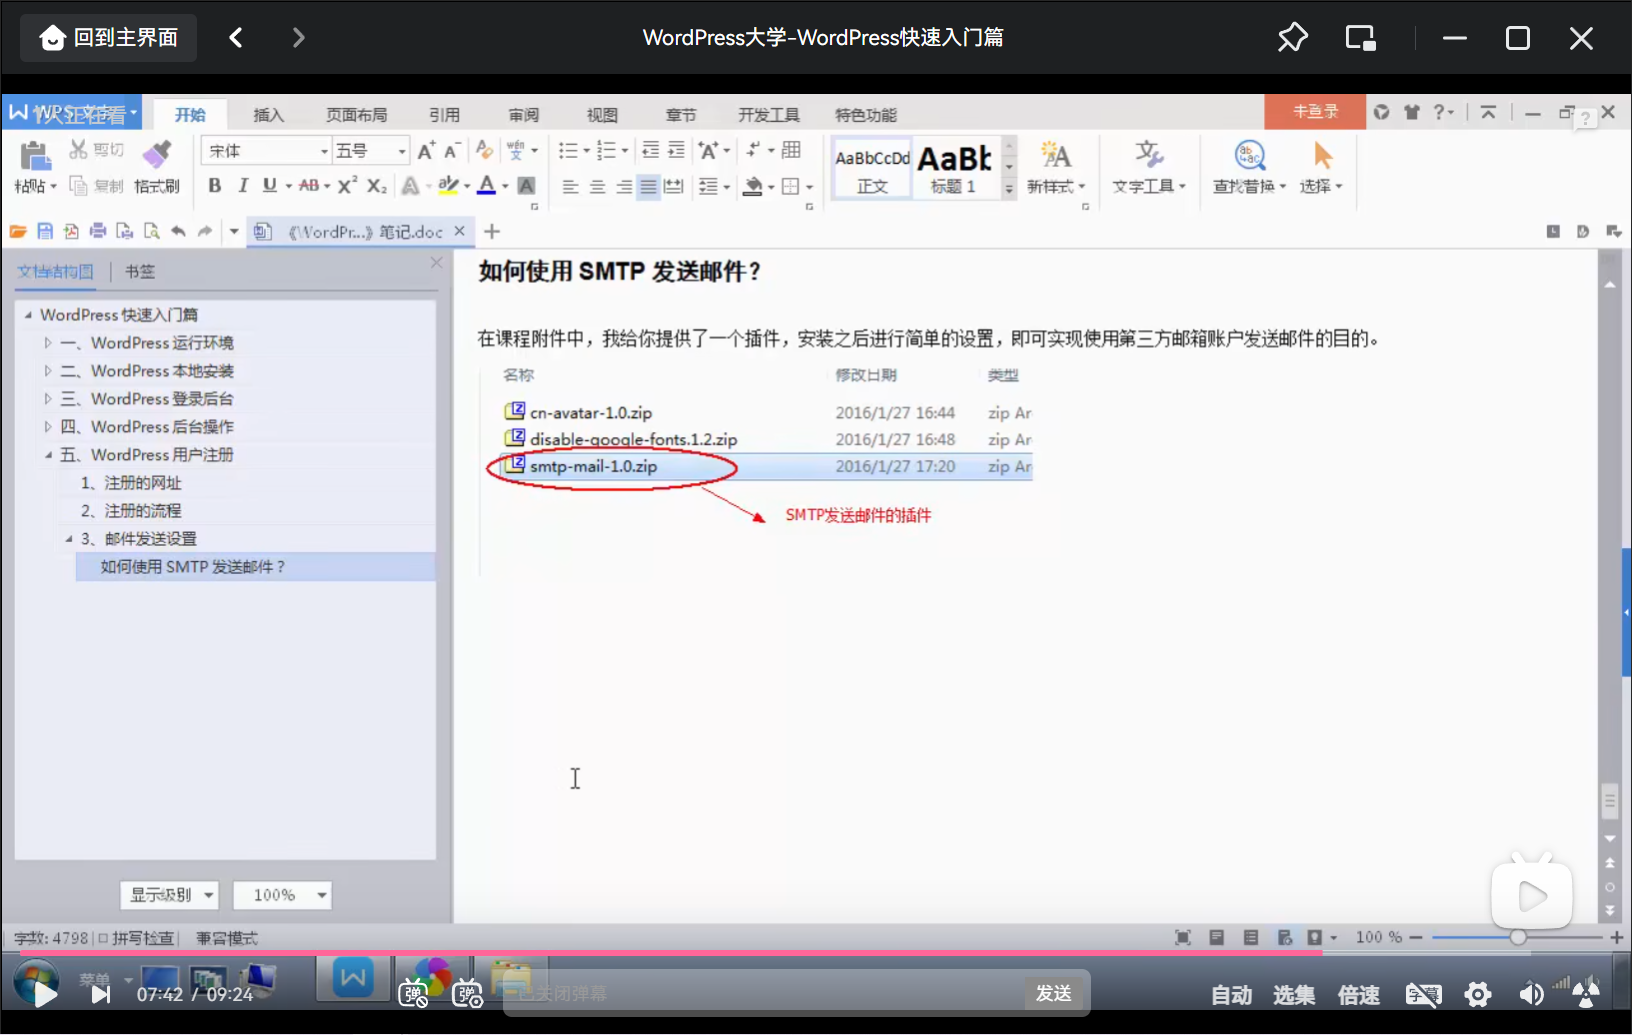The width and height of the screenshot is (1632, 1035).
Task: Click the WPS login button
Action: (x=1315, y=112)
